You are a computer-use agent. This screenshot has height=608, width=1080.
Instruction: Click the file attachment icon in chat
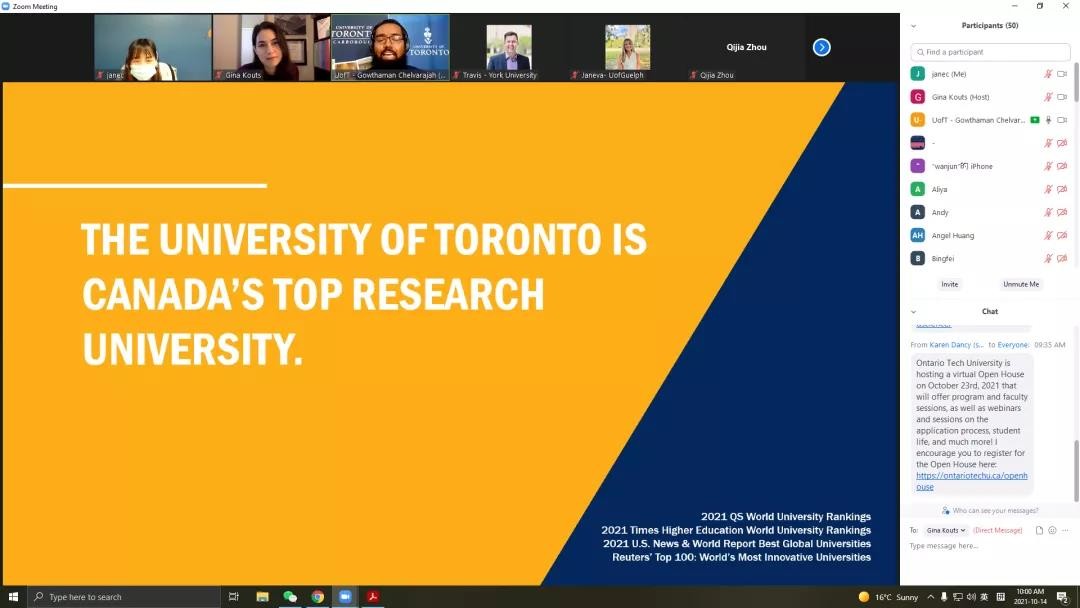[x=1040, y=530]
